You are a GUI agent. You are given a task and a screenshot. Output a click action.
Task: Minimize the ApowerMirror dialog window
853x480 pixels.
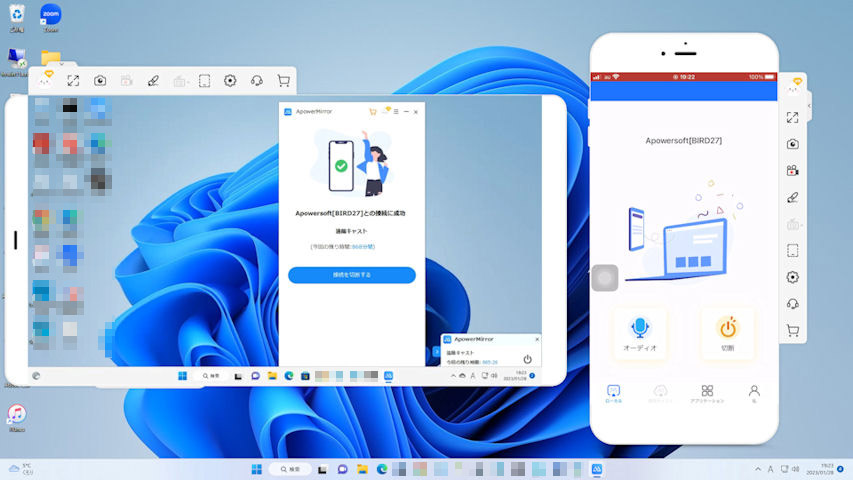point(406,112)
